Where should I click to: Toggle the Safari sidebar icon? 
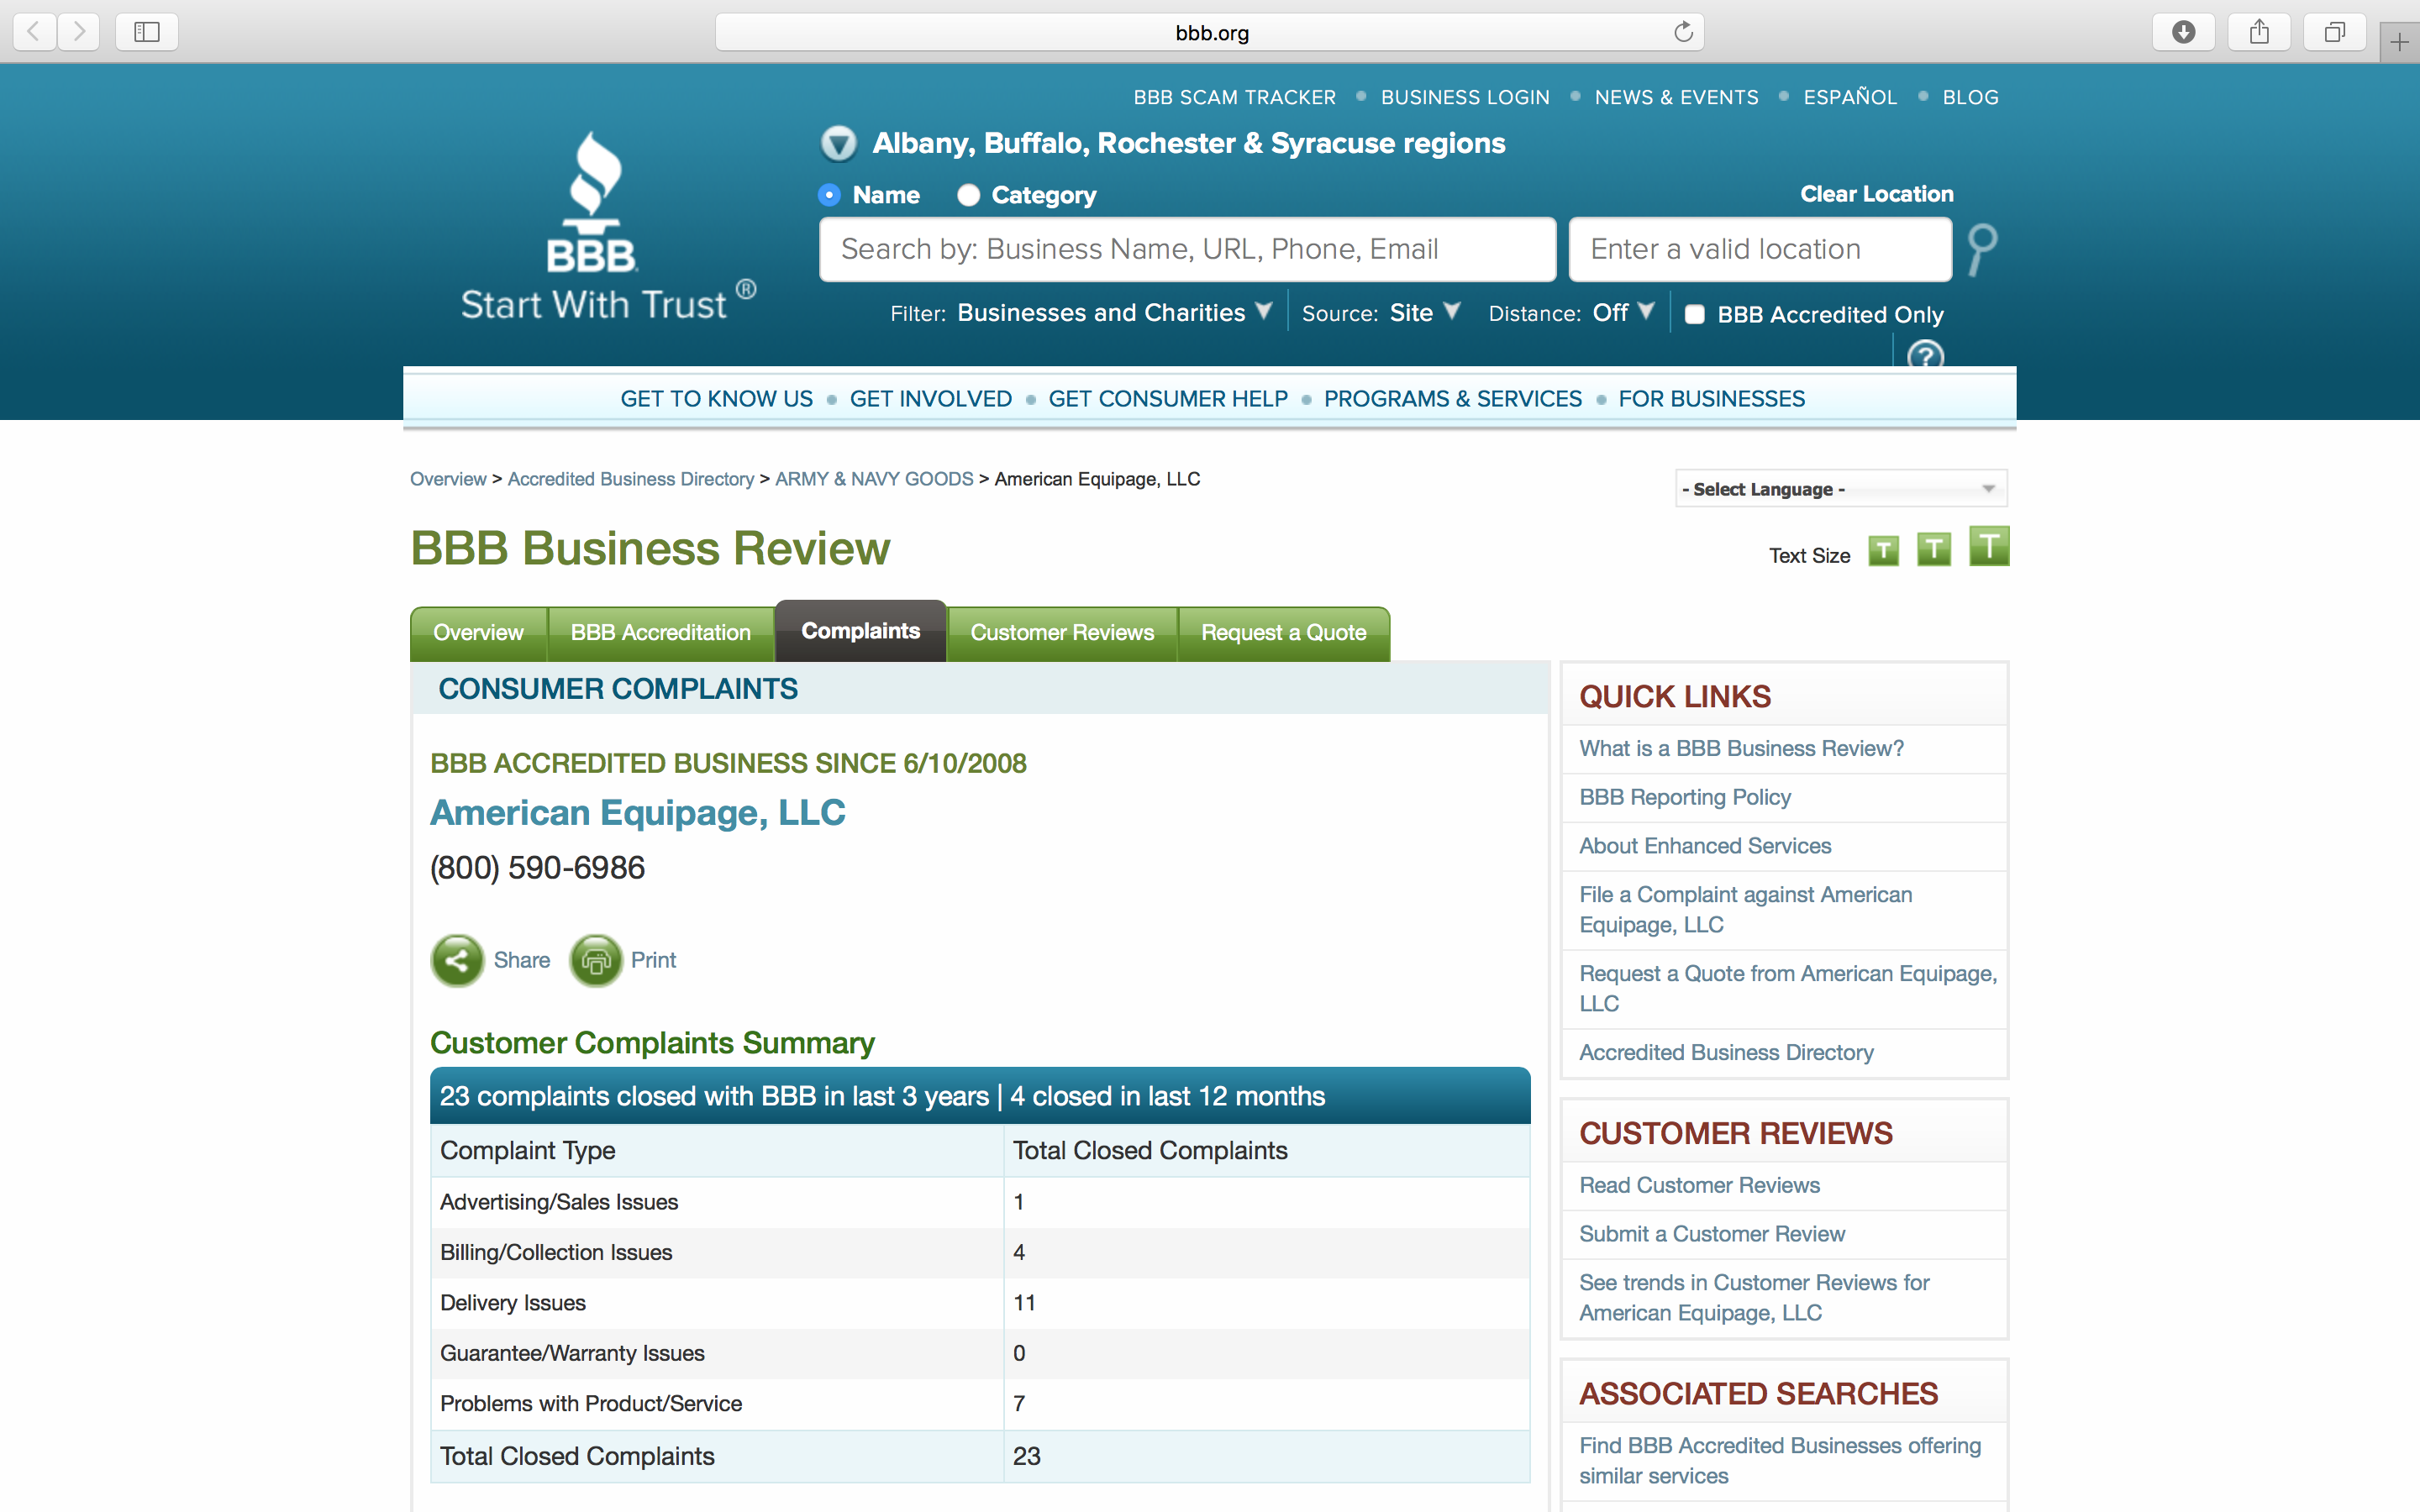point(147,32)
